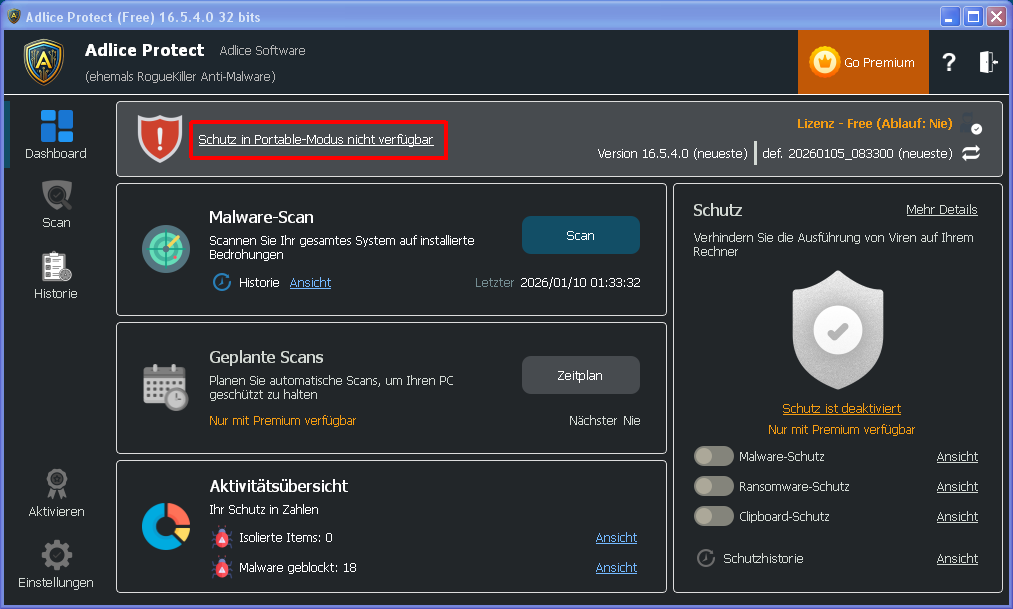Toggle the Ransomware-Schutz switch
Screen dimensions: 1013x609
713,486
